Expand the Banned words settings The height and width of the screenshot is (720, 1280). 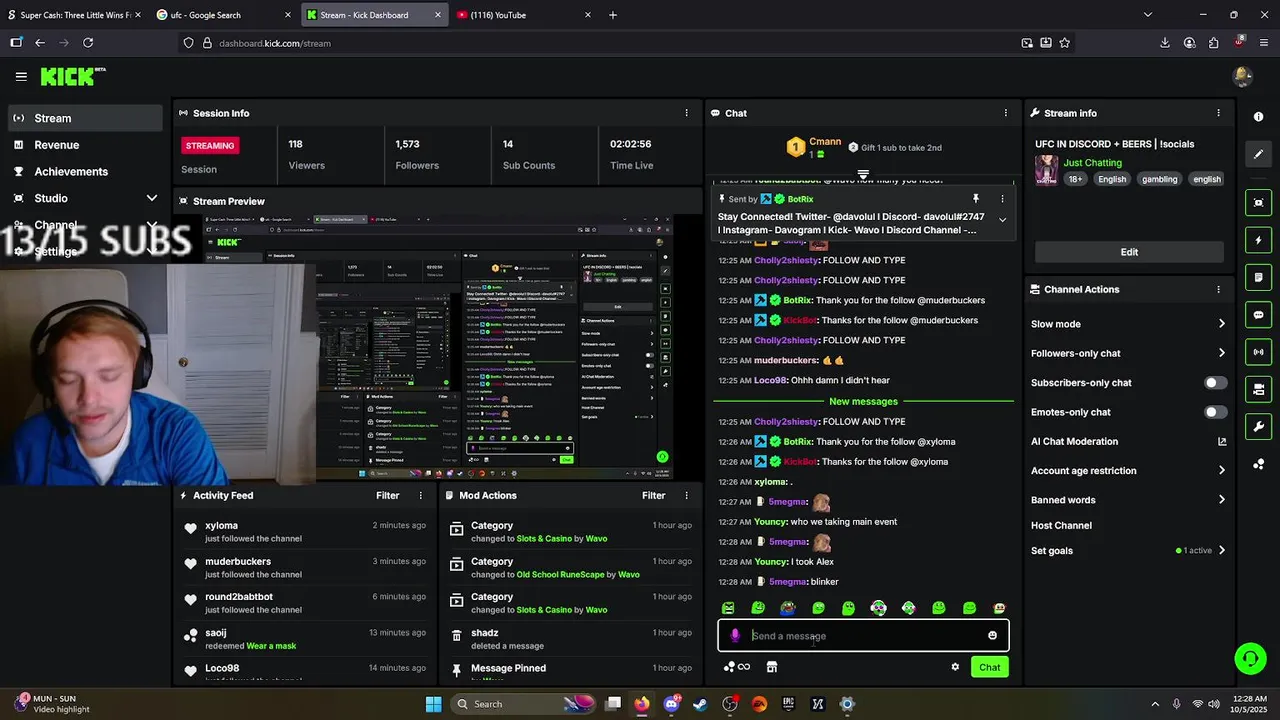point(1221,500)
